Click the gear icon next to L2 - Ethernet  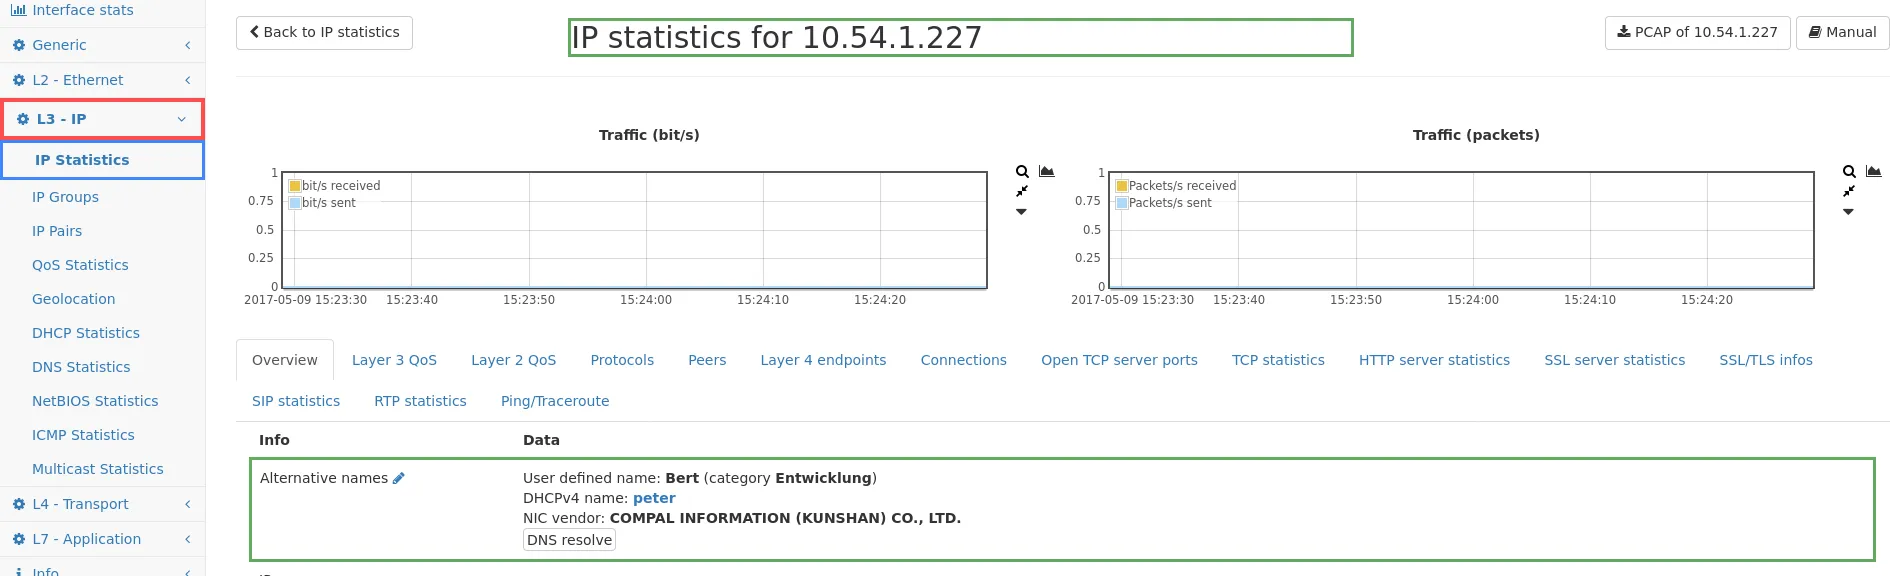(18, 80)
